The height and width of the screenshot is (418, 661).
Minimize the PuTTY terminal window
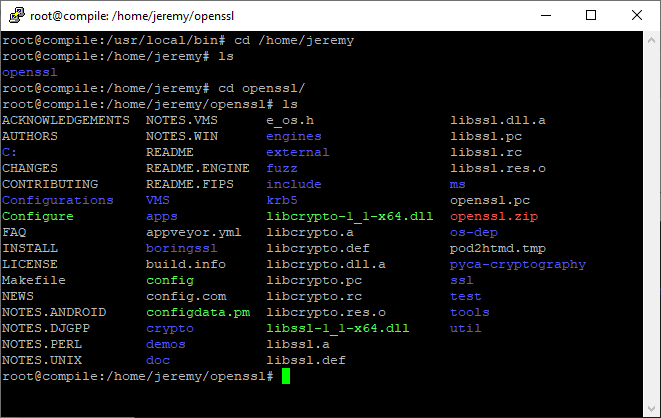545,15
